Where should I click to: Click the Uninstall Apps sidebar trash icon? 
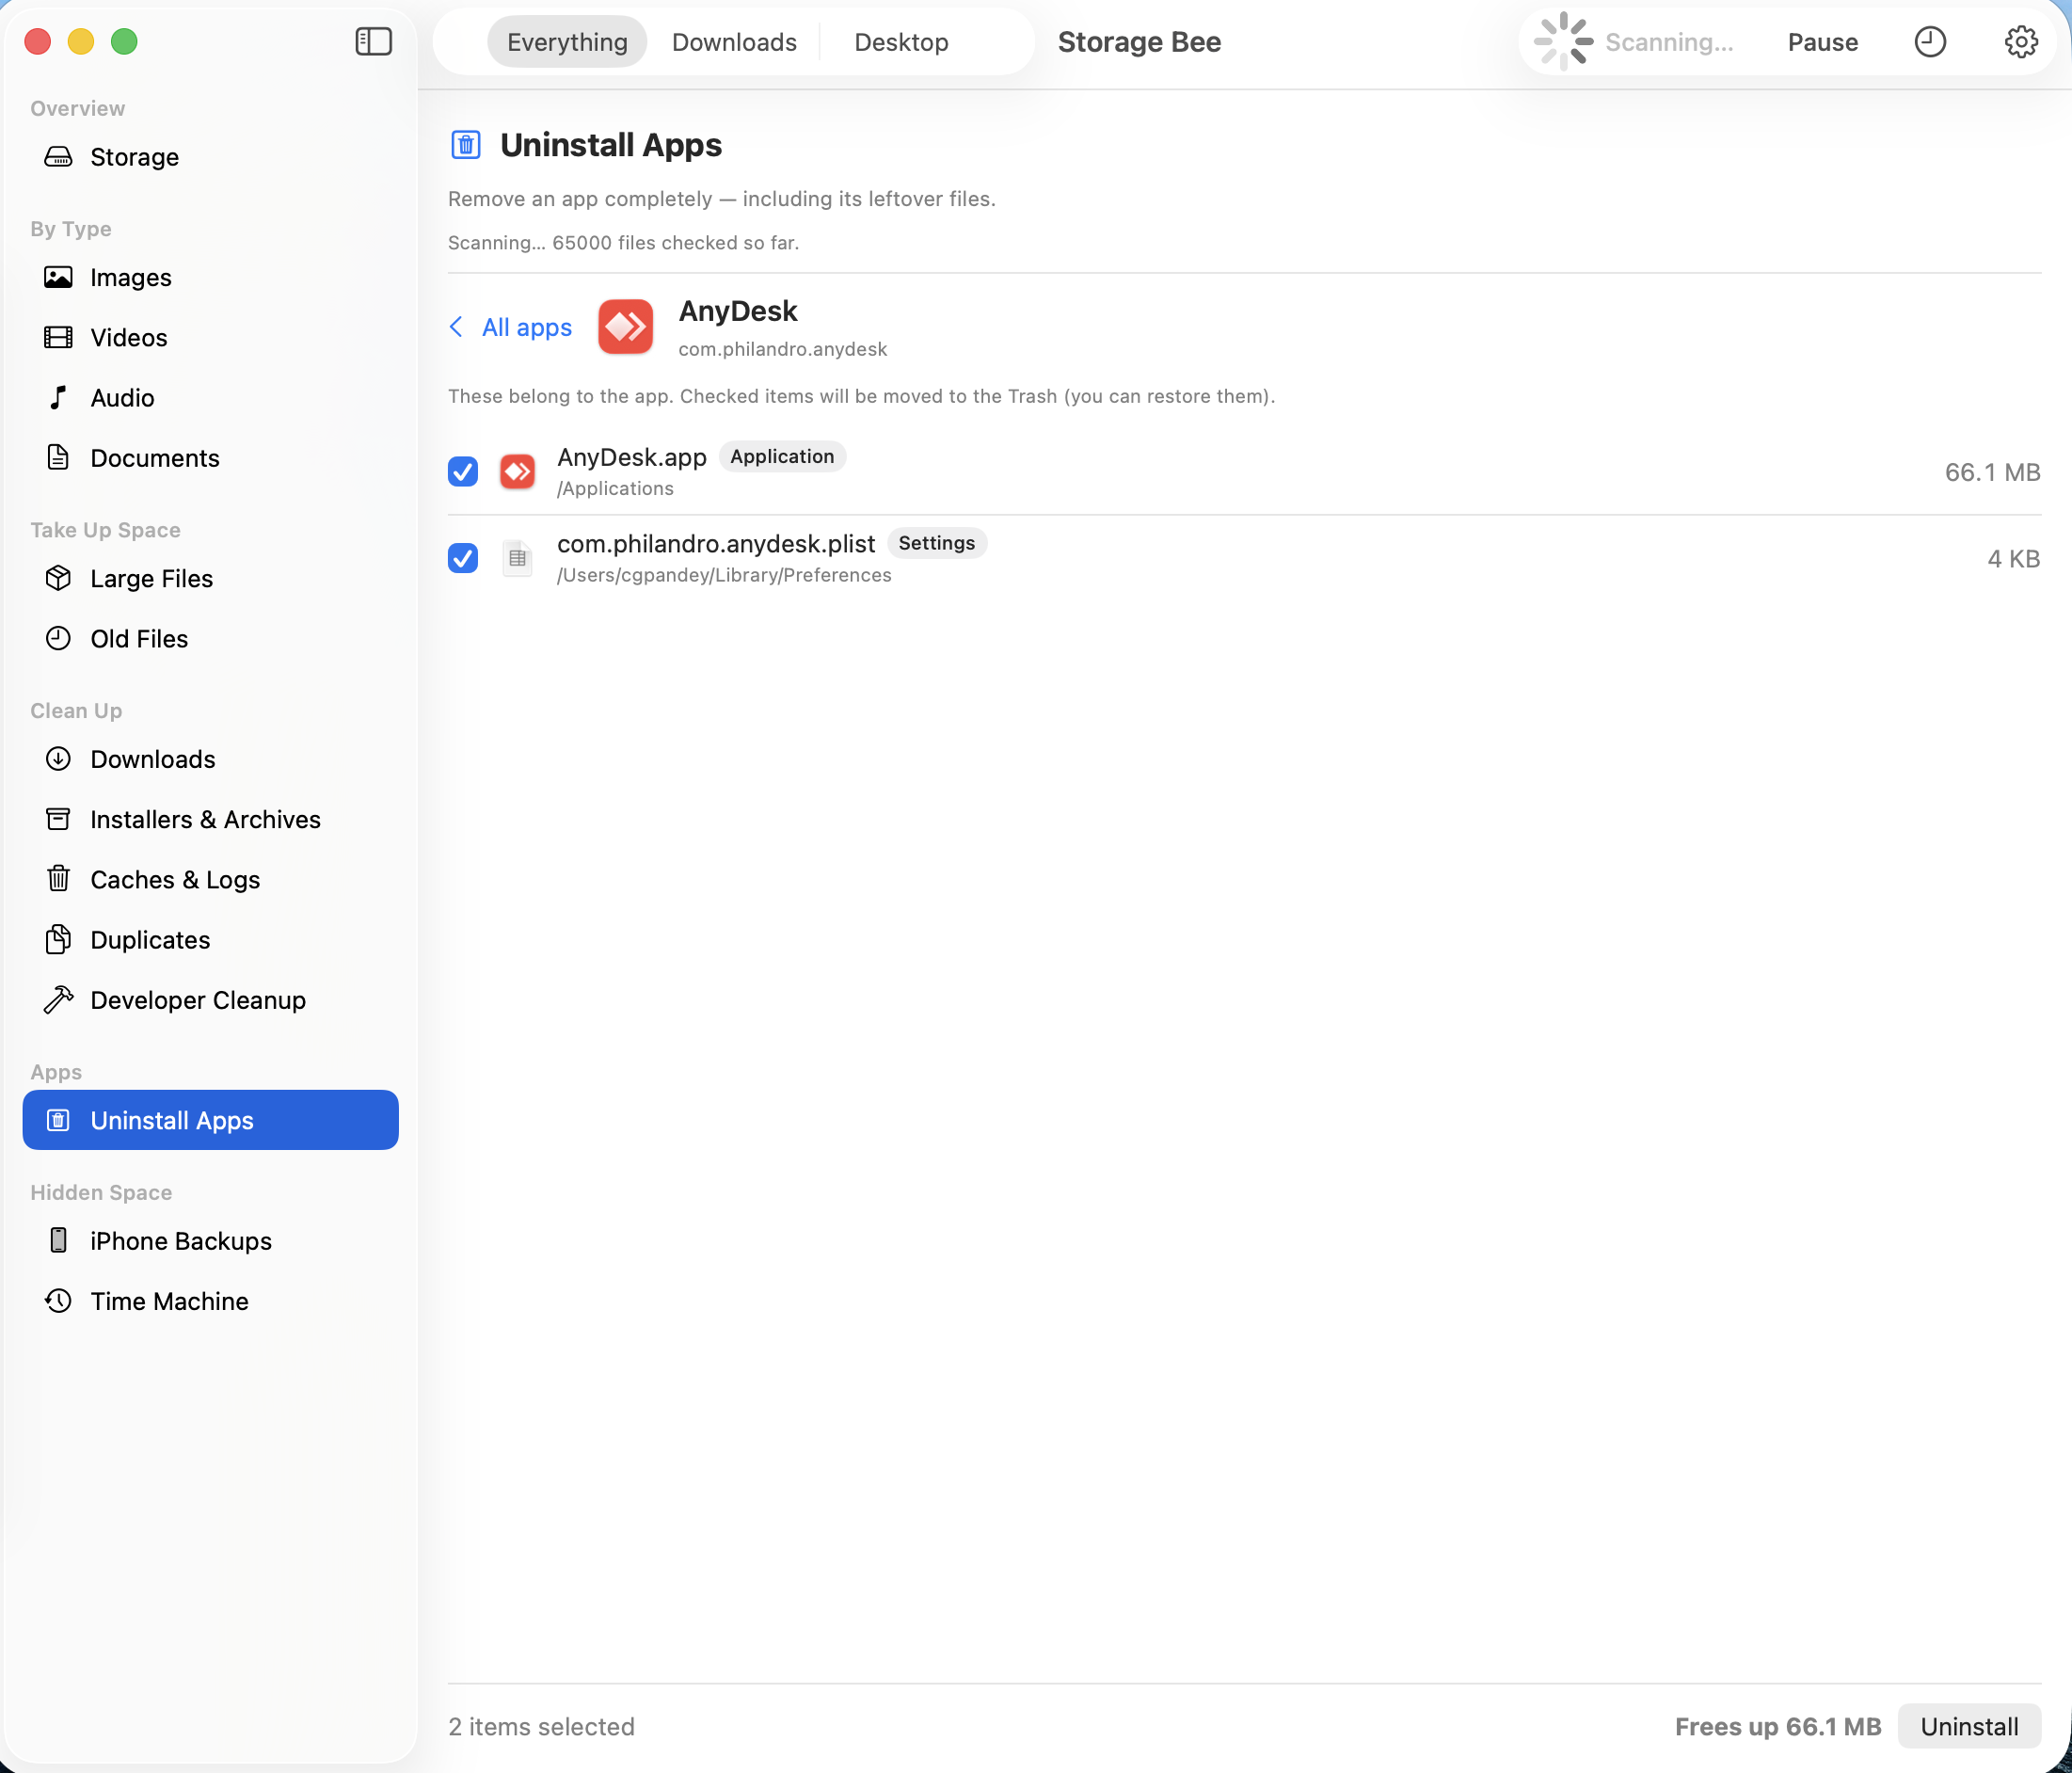click(x=59, y=1119)
